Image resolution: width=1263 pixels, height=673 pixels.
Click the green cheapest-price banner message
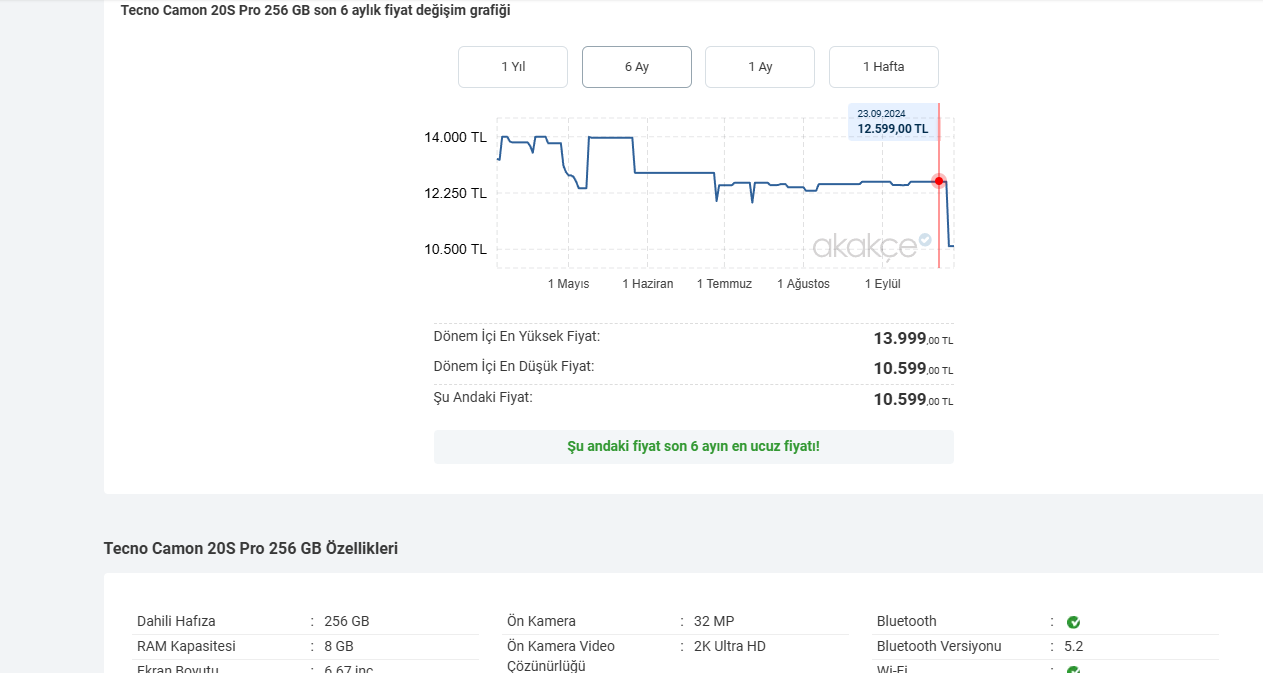(693, 446)
